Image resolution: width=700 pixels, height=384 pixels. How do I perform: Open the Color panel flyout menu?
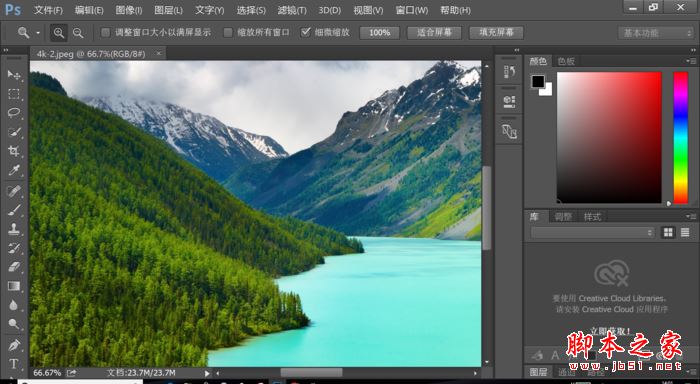pos(690,61)
